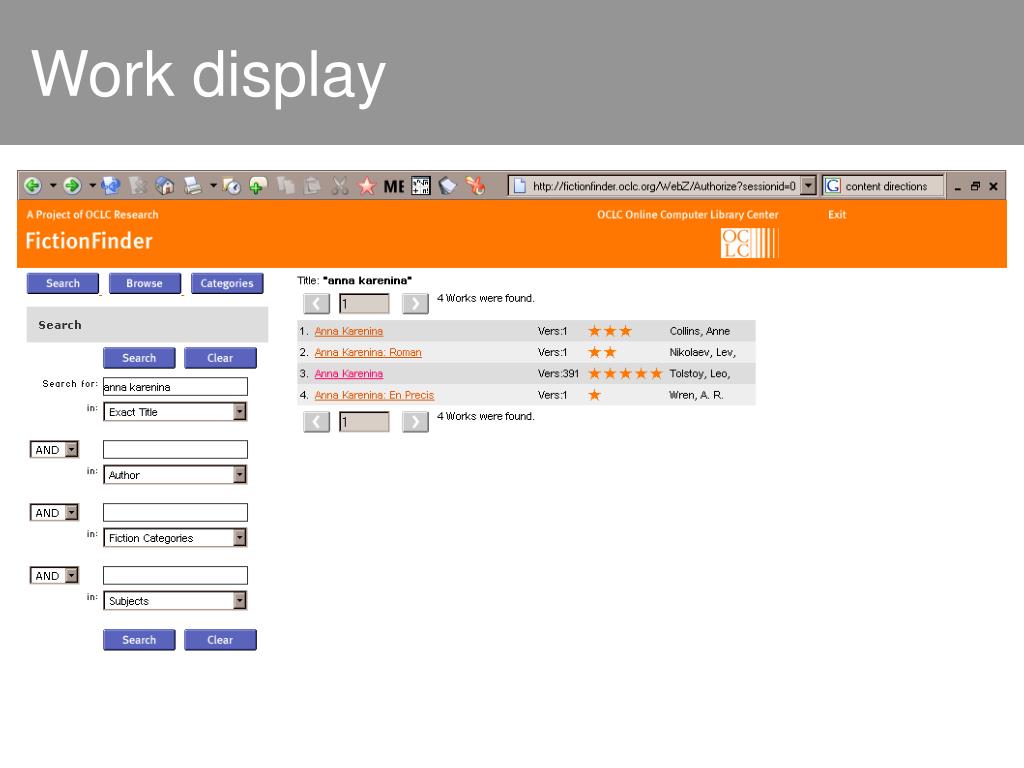Click the Cut scissors icon

tap(340, 186)
